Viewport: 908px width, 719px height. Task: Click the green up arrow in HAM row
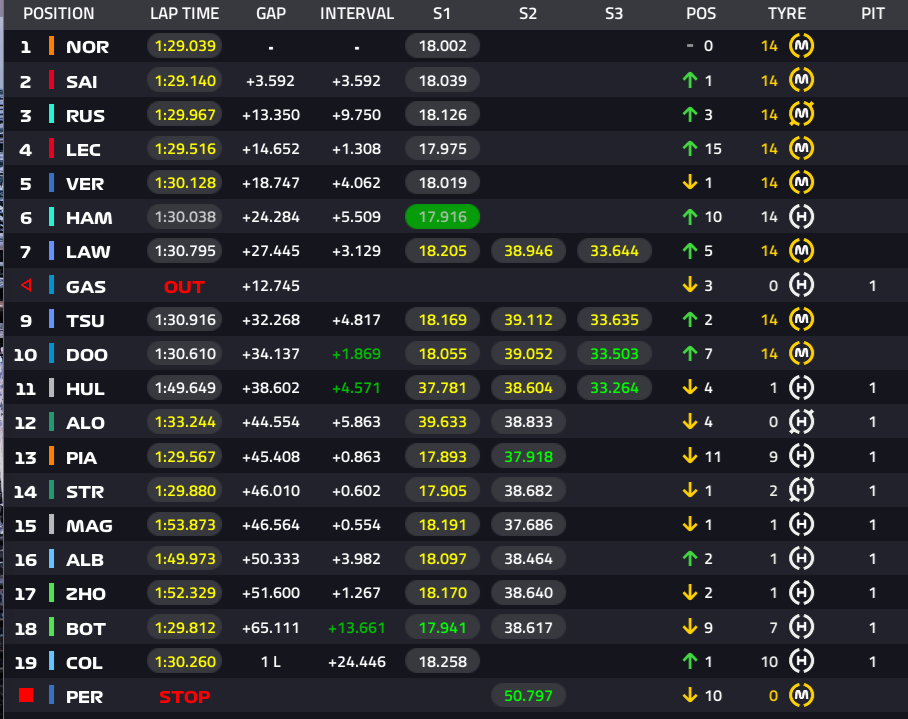click(690, 217)
